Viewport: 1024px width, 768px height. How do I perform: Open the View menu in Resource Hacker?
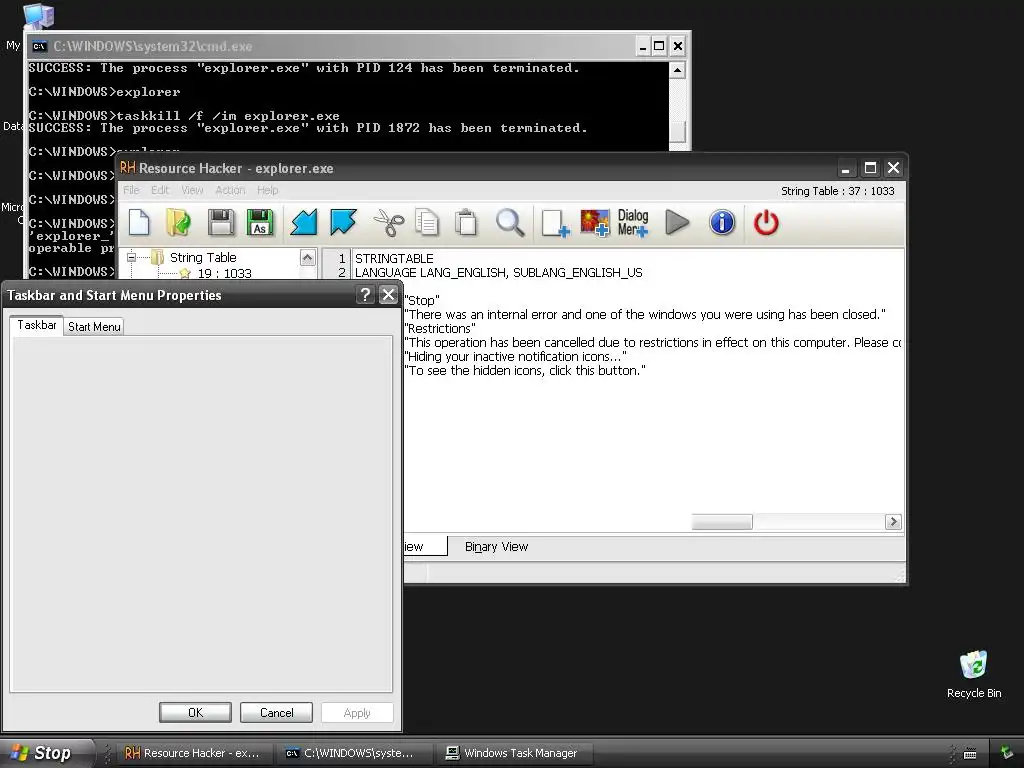click(192, 190)
